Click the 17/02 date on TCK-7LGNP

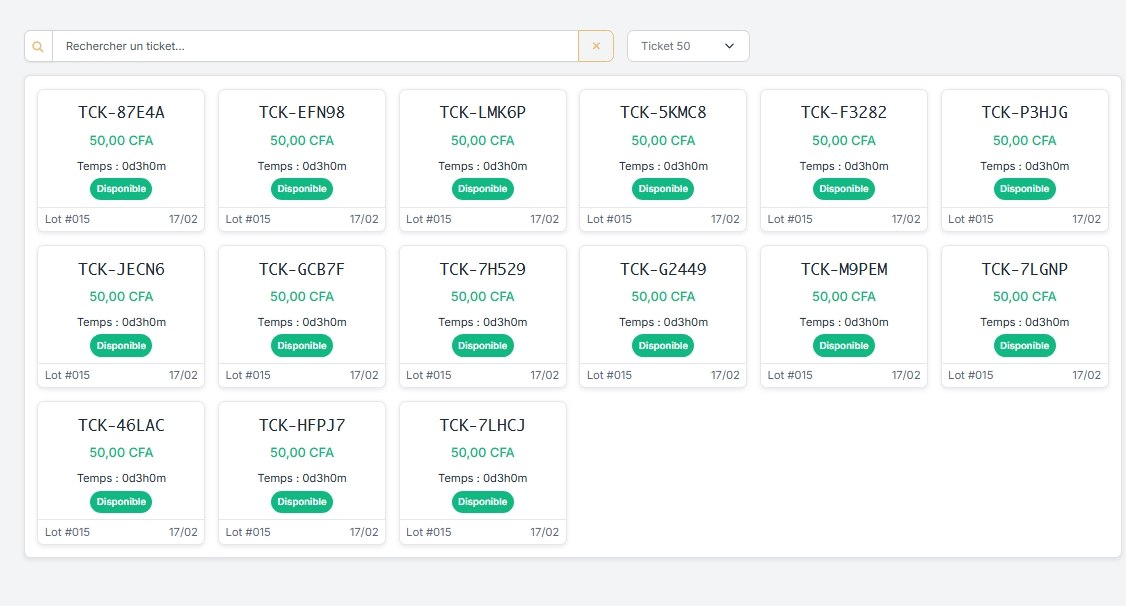(1086, 376)
